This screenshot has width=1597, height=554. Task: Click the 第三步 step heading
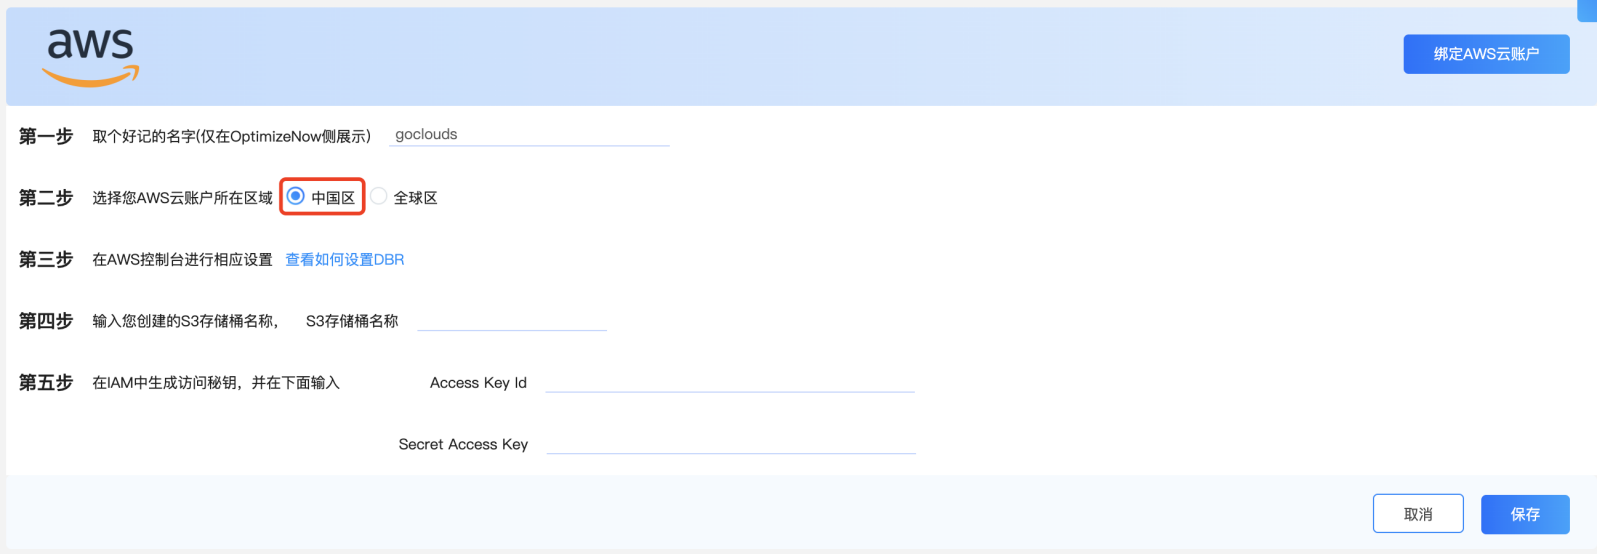click(x=46, y=259)
